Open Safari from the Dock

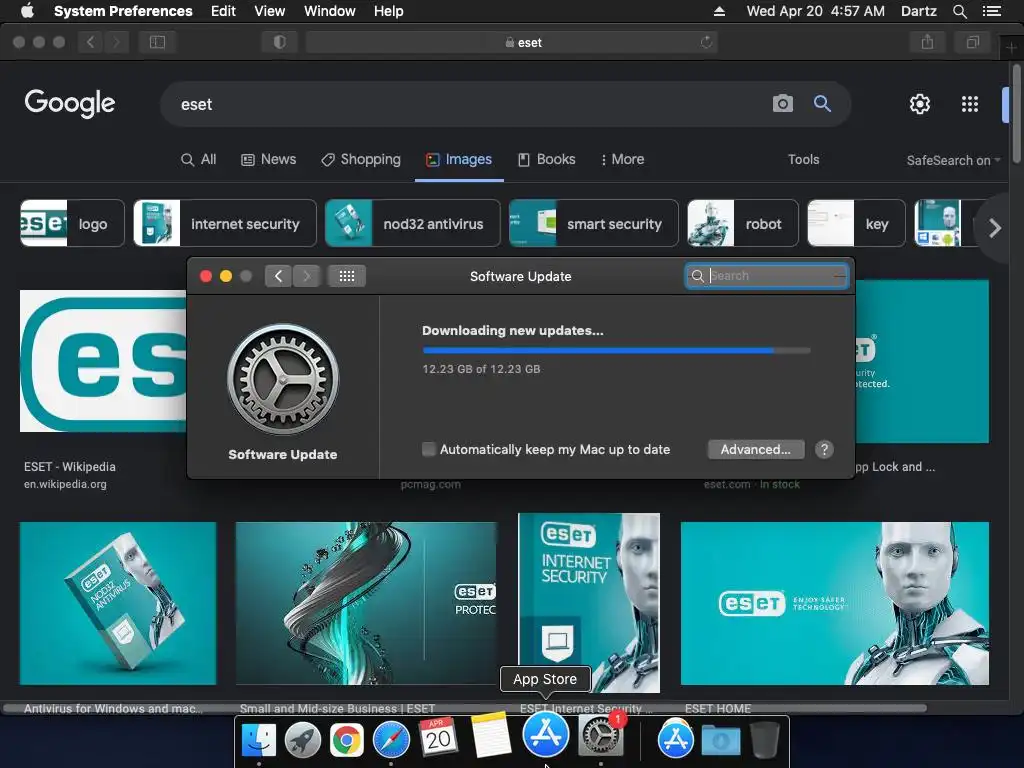tap(391, 739)
